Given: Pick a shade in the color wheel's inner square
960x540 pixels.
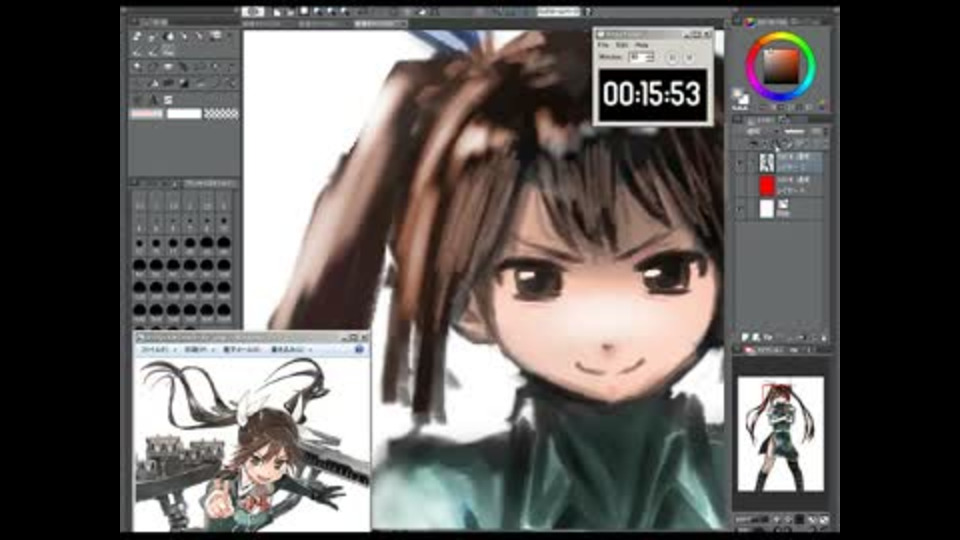Looking at the screenshot, I should 781,67.
